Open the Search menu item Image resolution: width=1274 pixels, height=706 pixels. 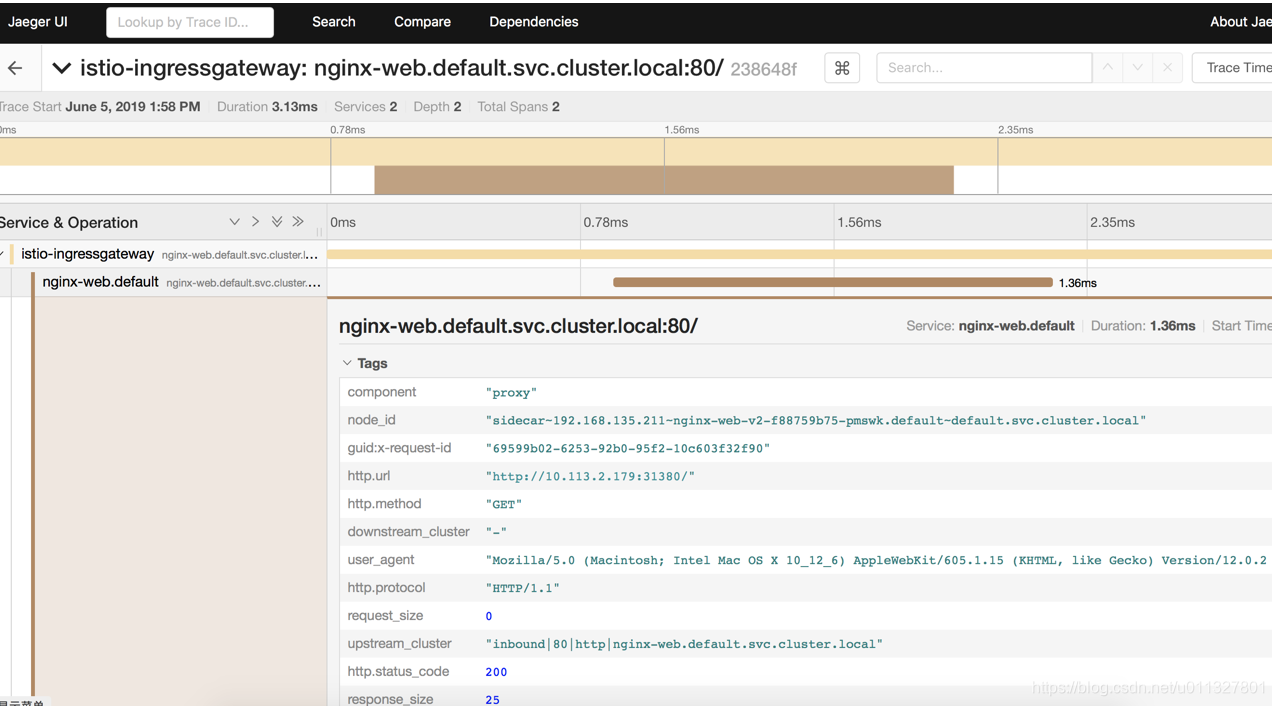[x=334, y=22]
